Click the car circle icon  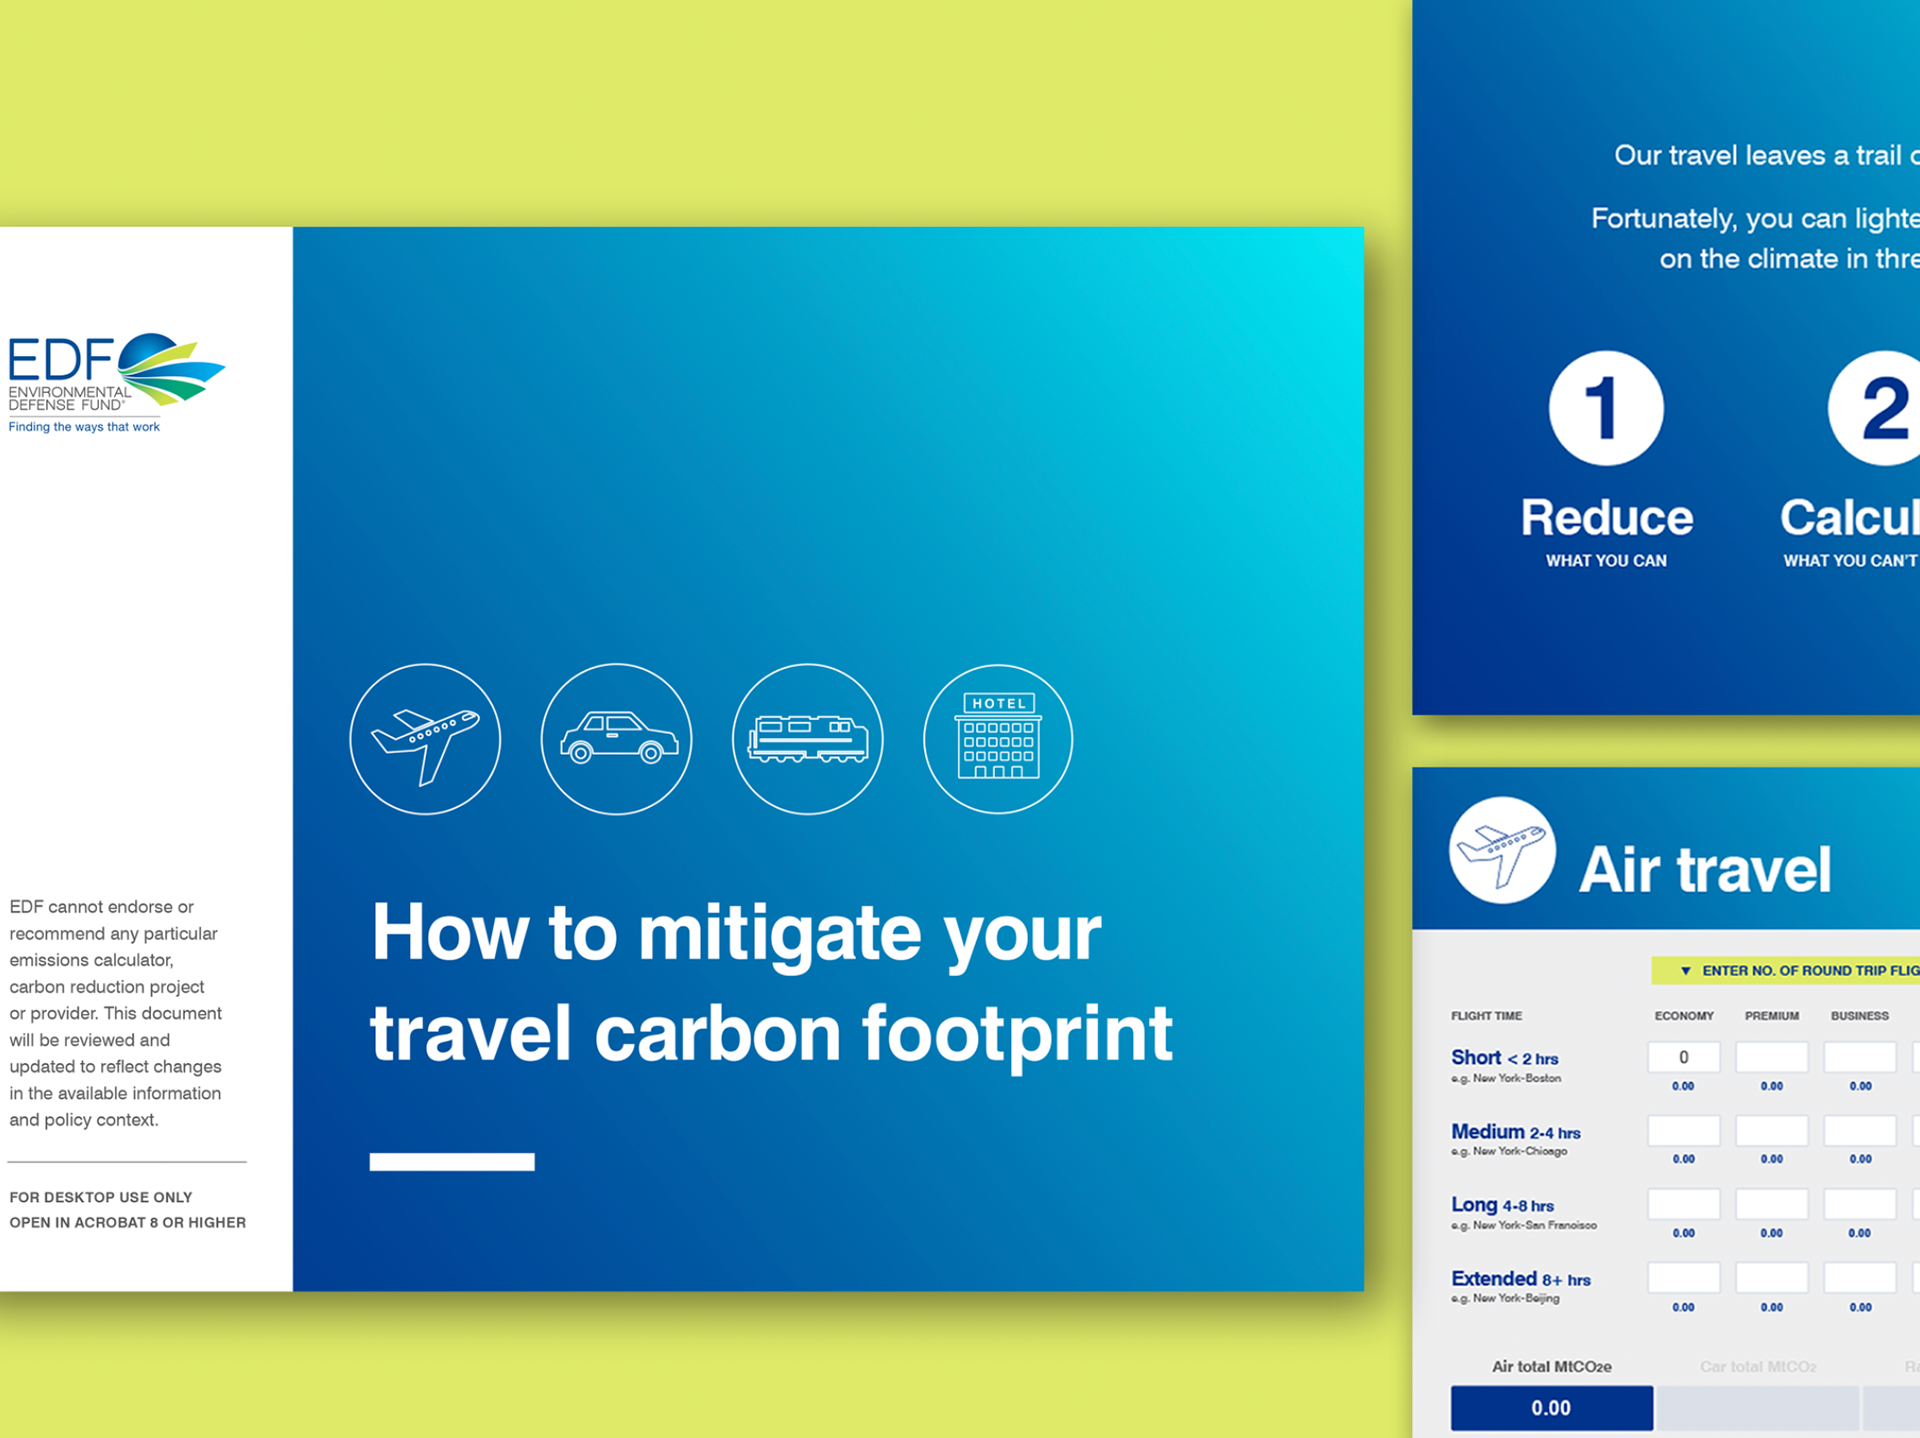[616, 739]
